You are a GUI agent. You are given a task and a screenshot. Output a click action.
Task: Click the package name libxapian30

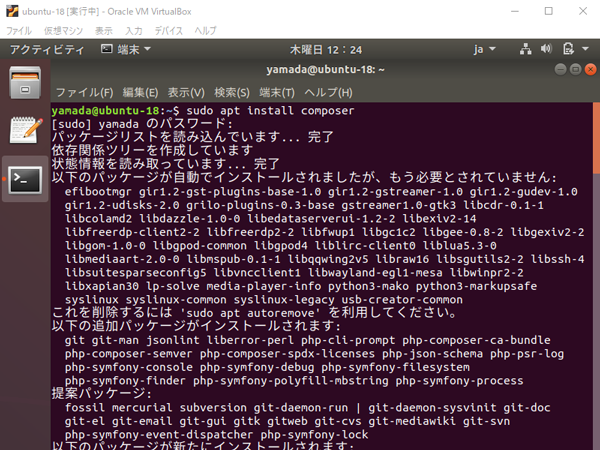[x=102, y=286]
